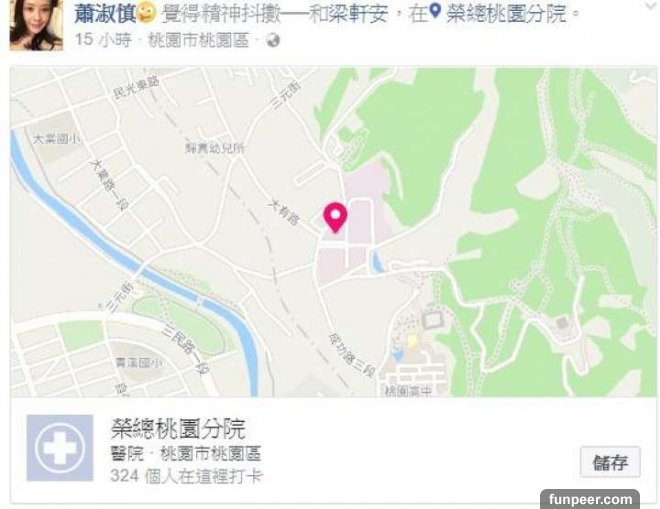660x509 pixels.
Task: Click 桃園高中 label on the map
Action: click(x=408, y=391)
